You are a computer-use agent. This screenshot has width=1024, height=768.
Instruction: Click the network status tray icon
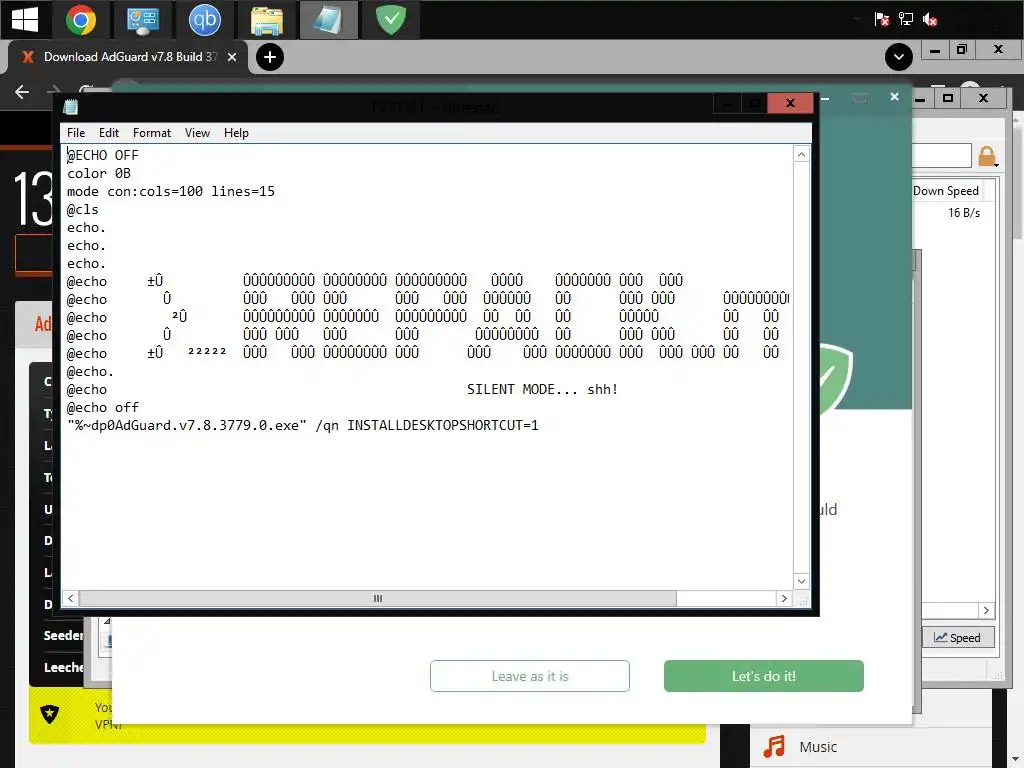[x=906, y=19]
